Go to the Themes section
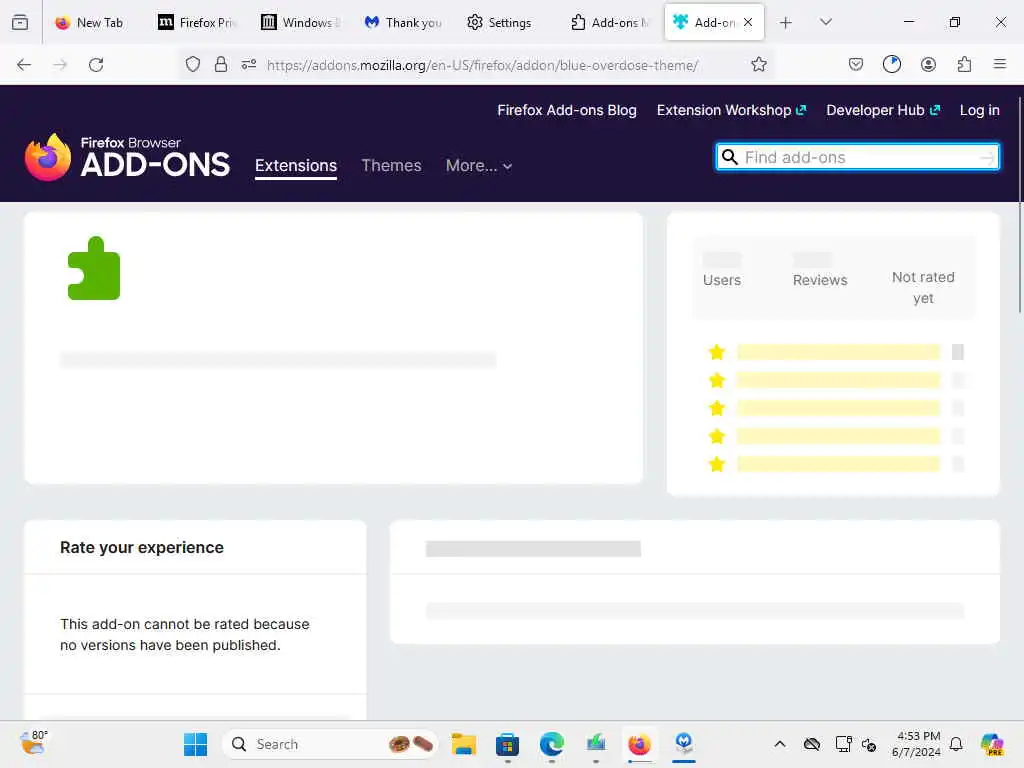Viewport: 1024px width, 768px height. click(x=391, y=165)
